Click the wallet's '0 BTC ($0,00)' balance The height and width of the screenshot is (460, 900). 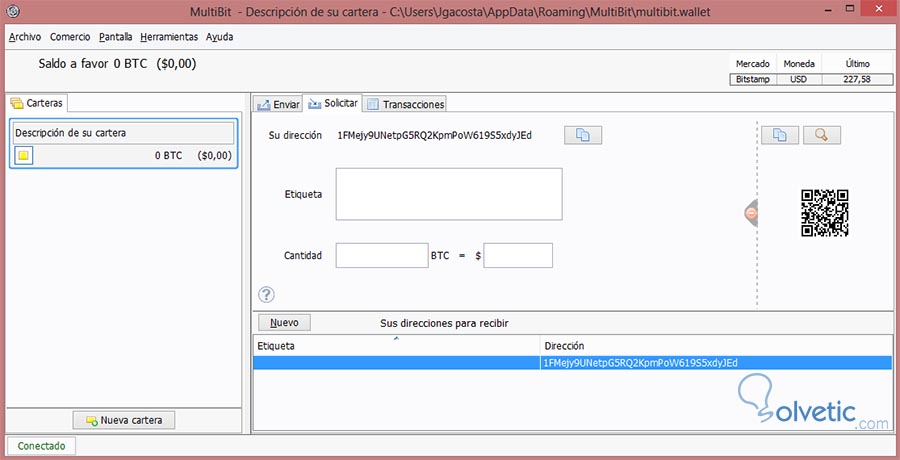coord(193,156)
